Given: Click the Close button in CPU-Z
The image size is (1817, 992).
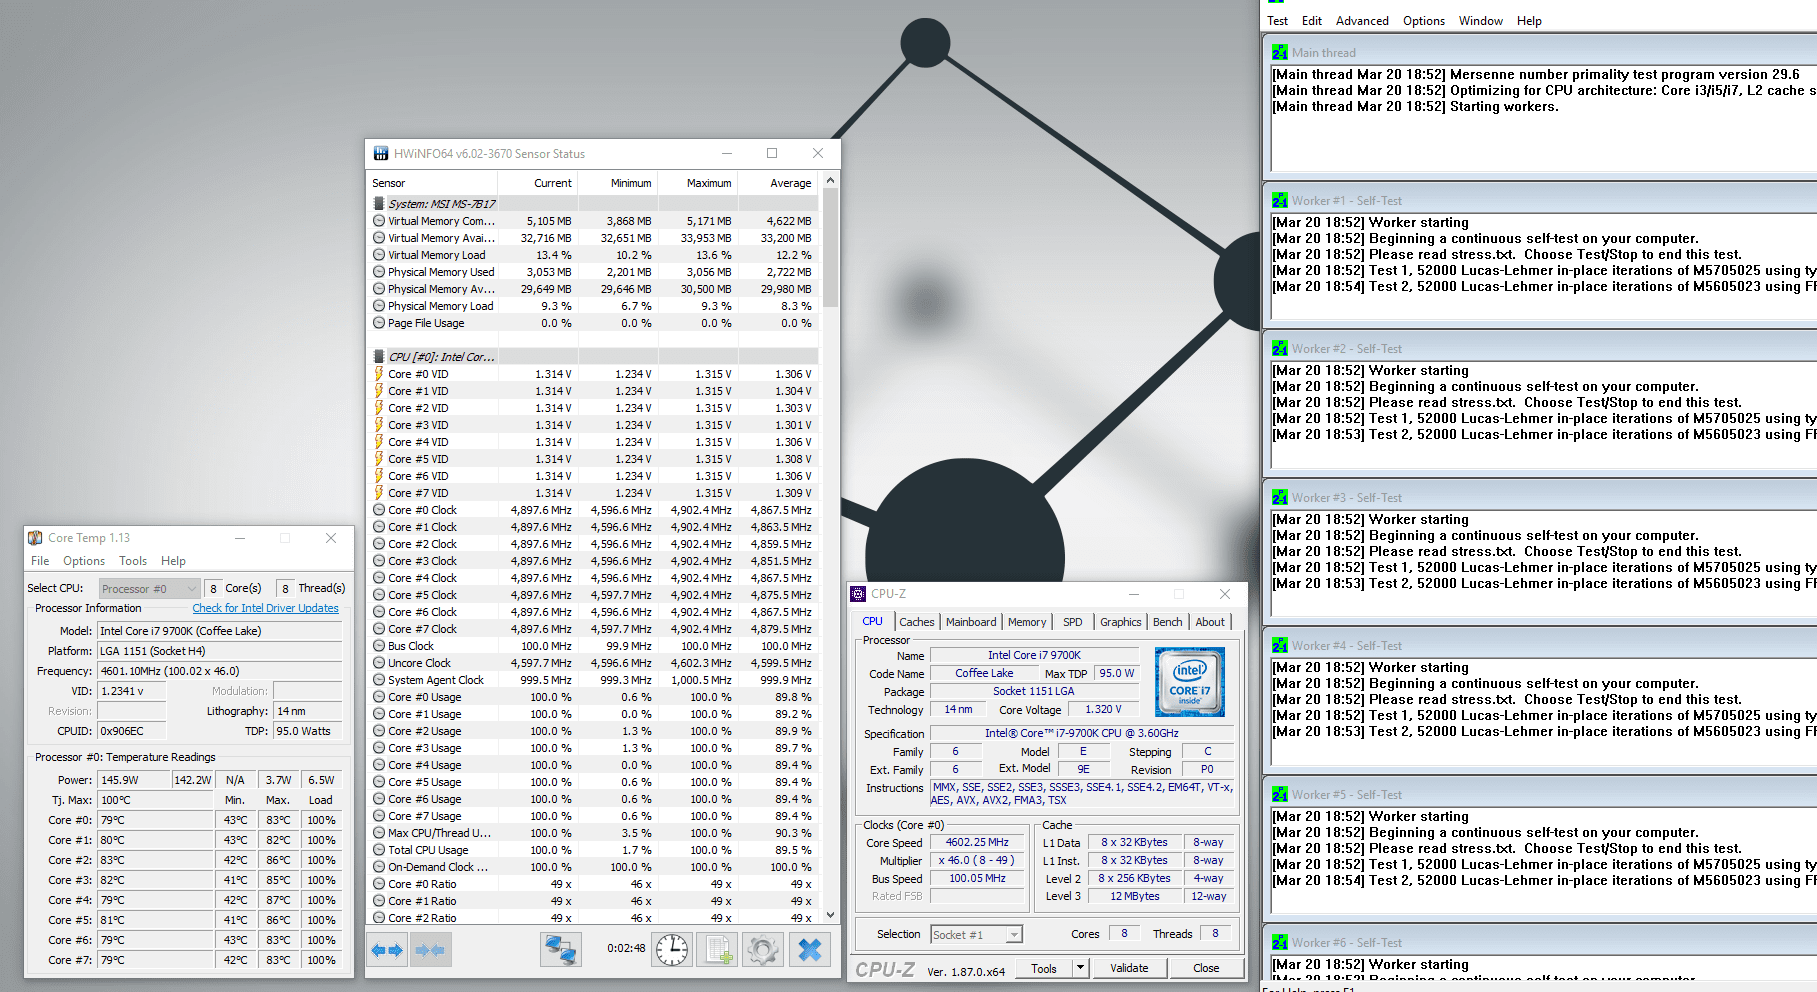Looking at the screenshot, I should (x=1206, y=968).
